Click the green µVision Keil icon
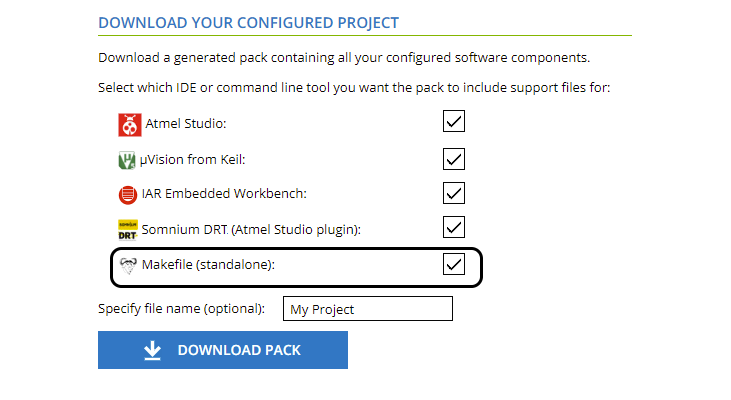This screenshot has width=731, height=400. pyautogui.click(x=128, y=160)
